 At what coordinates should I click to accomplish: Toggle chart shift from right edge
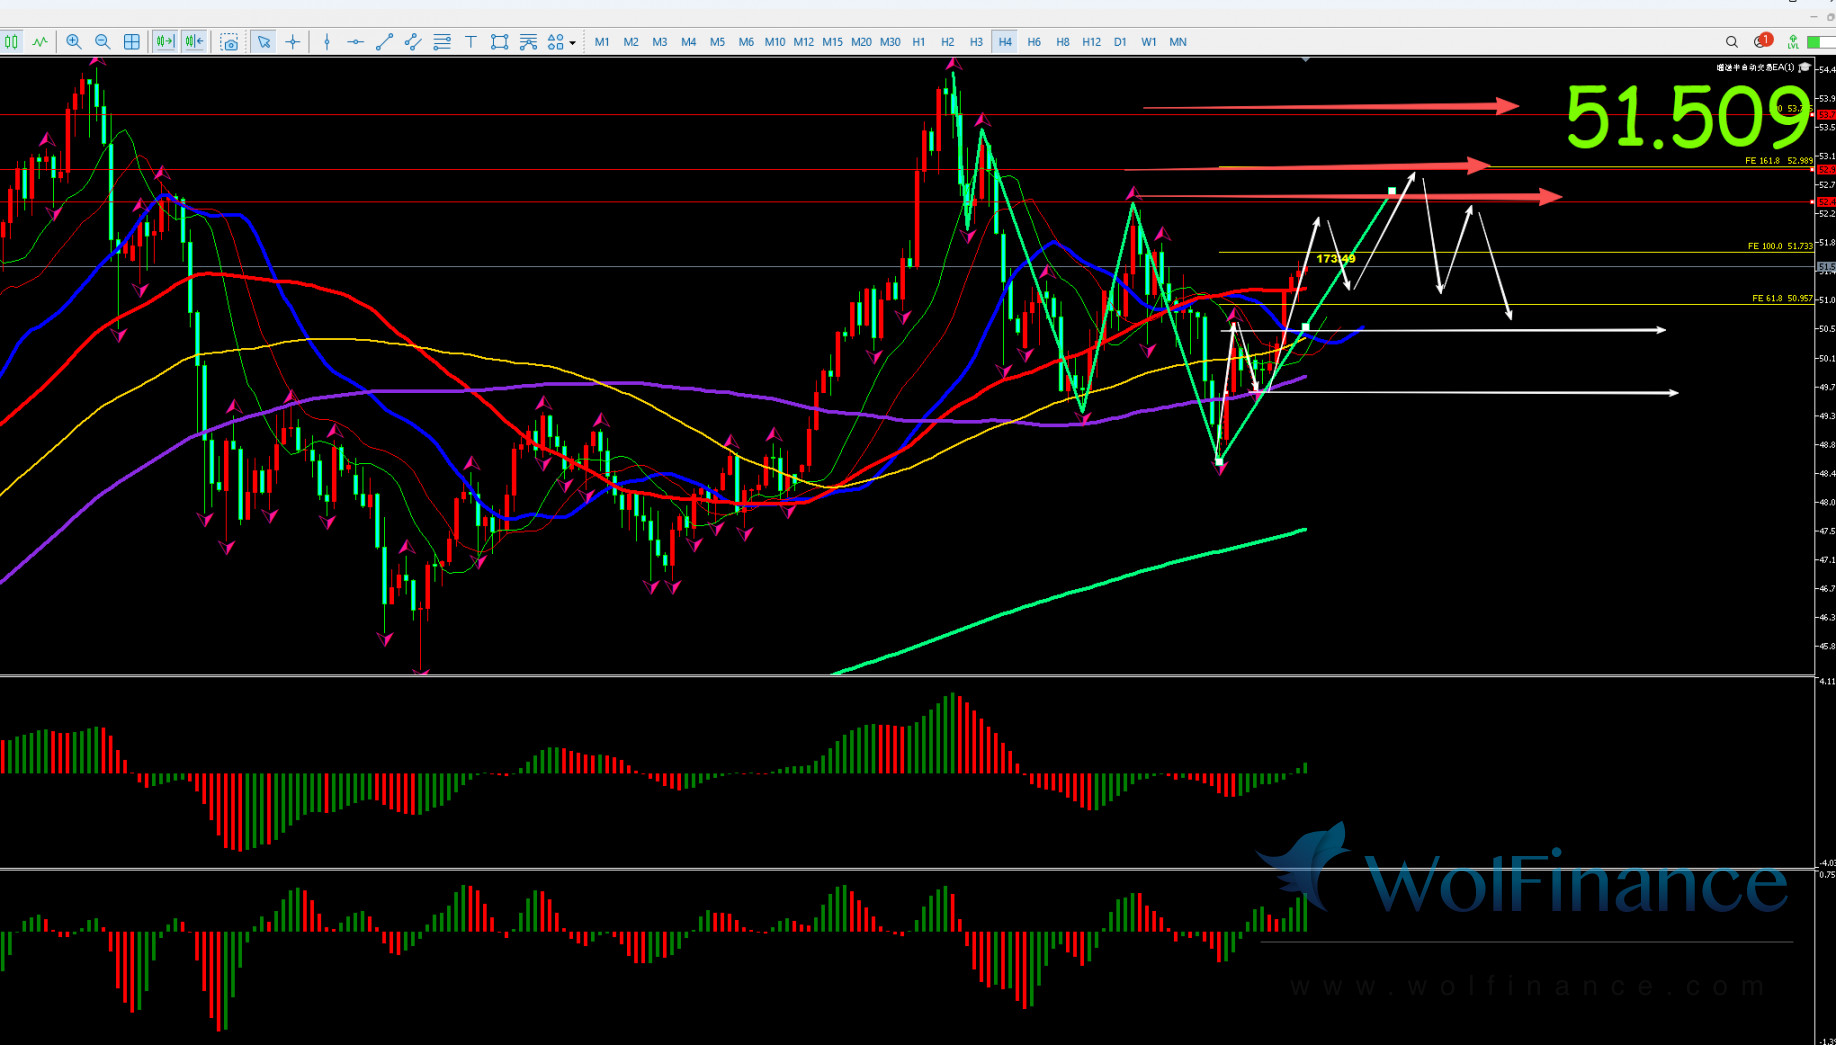[194, 42]
